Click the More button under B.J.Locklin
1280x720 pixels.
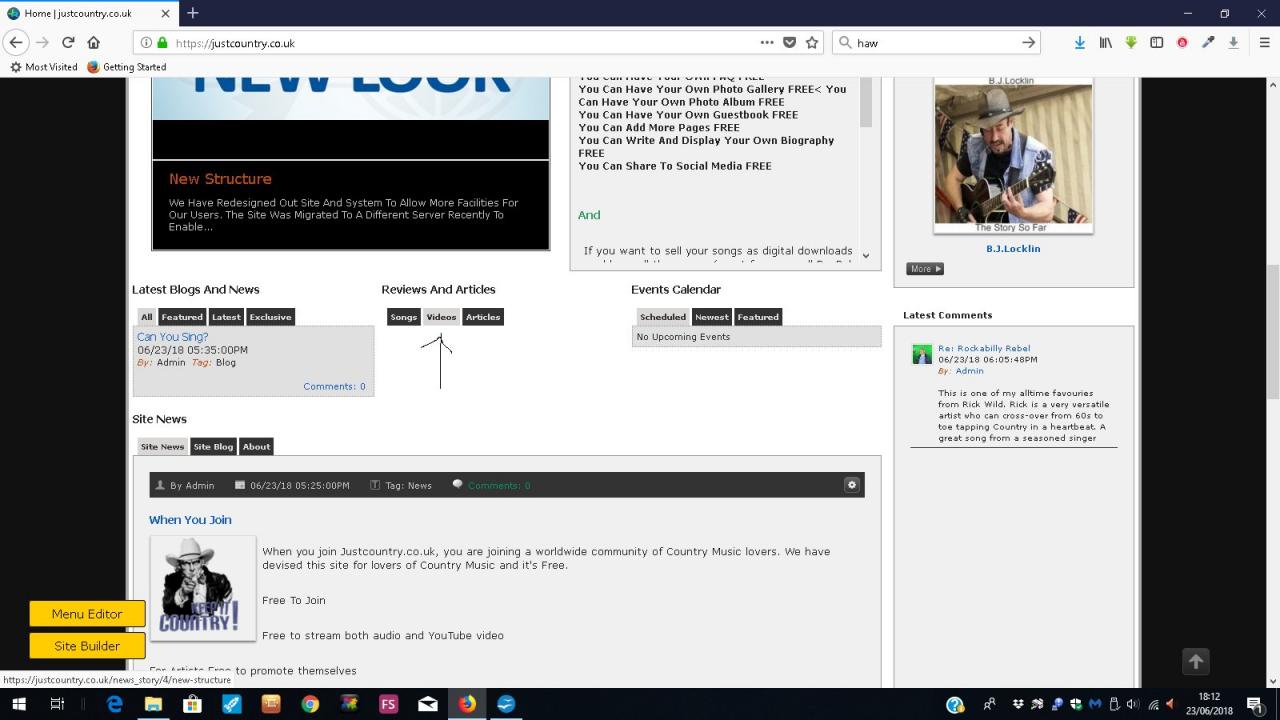click(924, 269)
